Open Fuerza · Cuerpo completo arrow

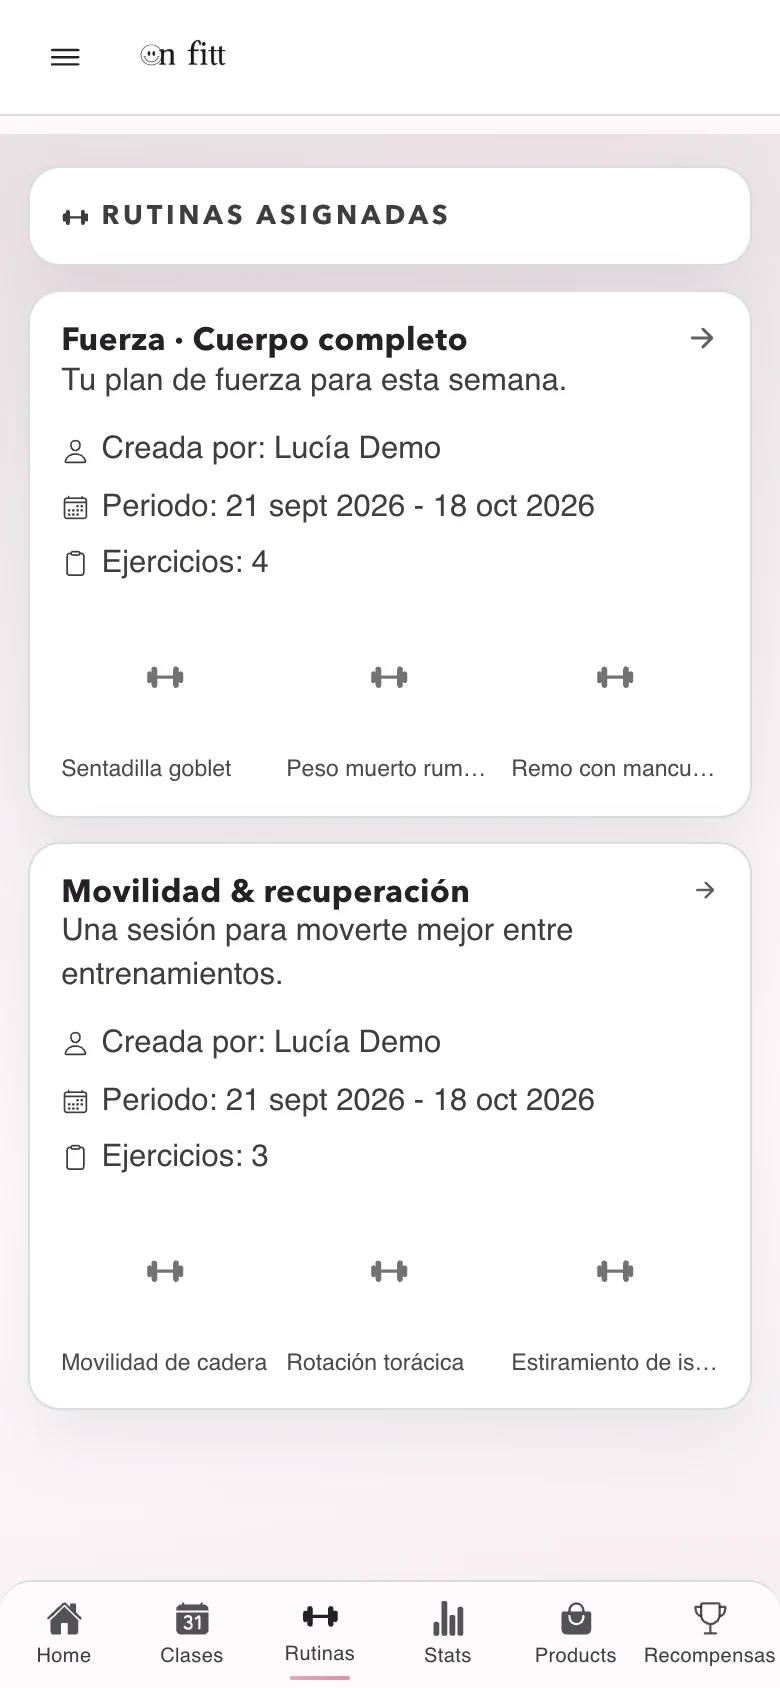[702, 338]
